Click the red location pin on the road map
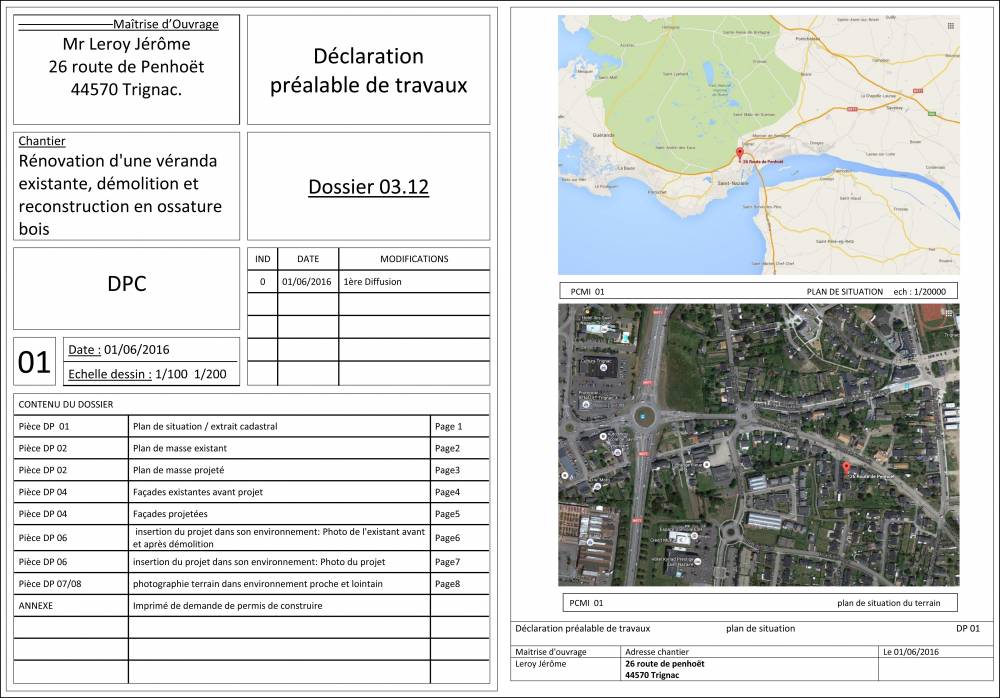The image size is (1000, 698). 740,153
